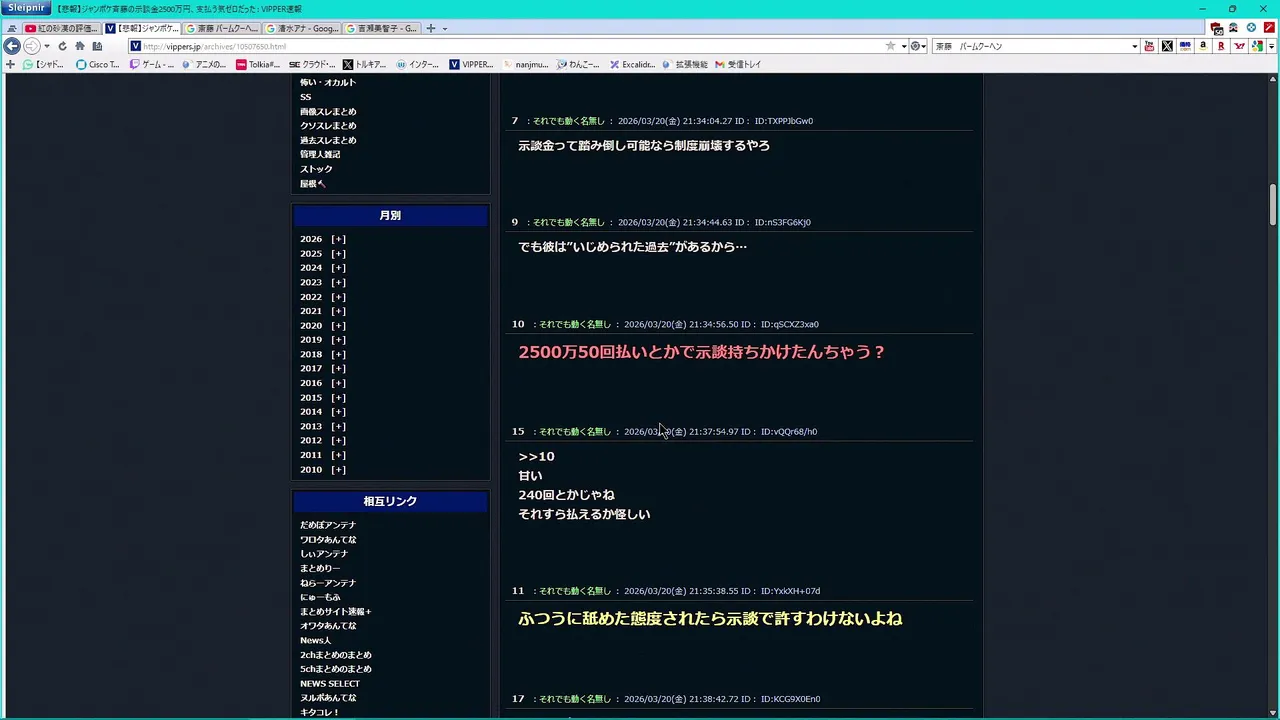The width and height of the screenshot is (1280, 720).
Task: Bookmark this page with the star icon
Action: coord(890,46)
